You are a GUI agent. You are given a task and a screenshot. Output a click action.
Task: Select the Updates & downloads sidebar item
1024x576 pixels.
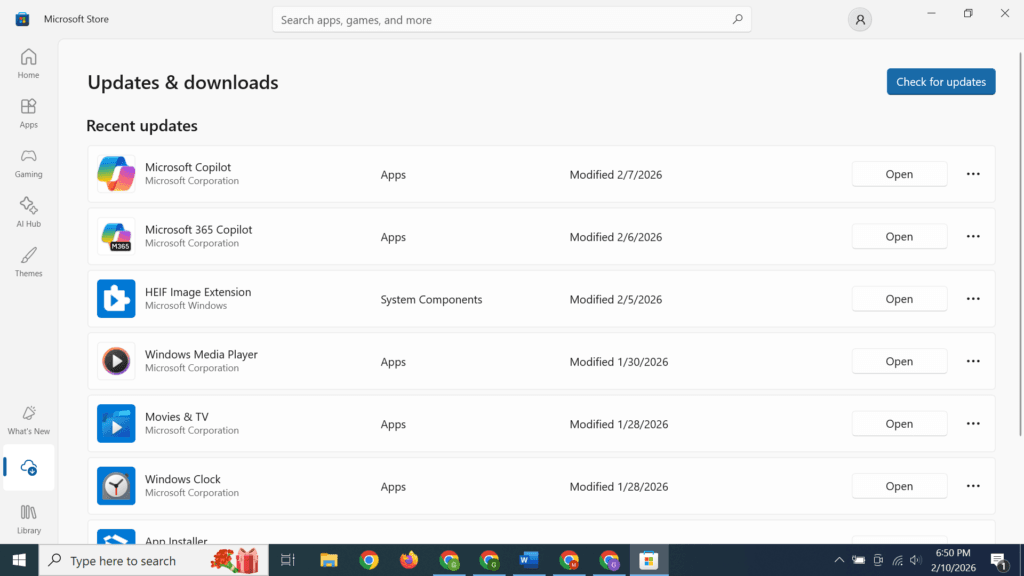pyautogui.click(x=27, y=467)
